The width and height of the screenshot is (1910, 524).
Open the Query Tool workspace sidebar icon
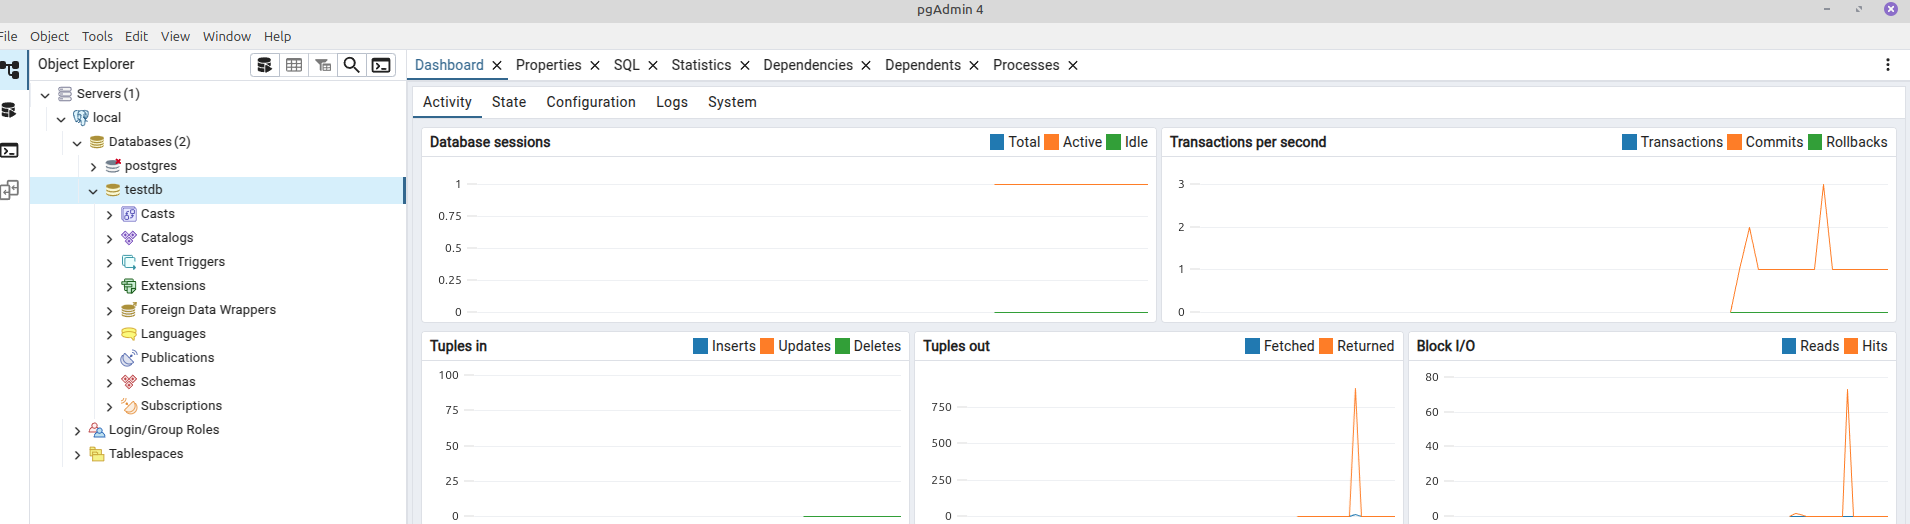9,110
